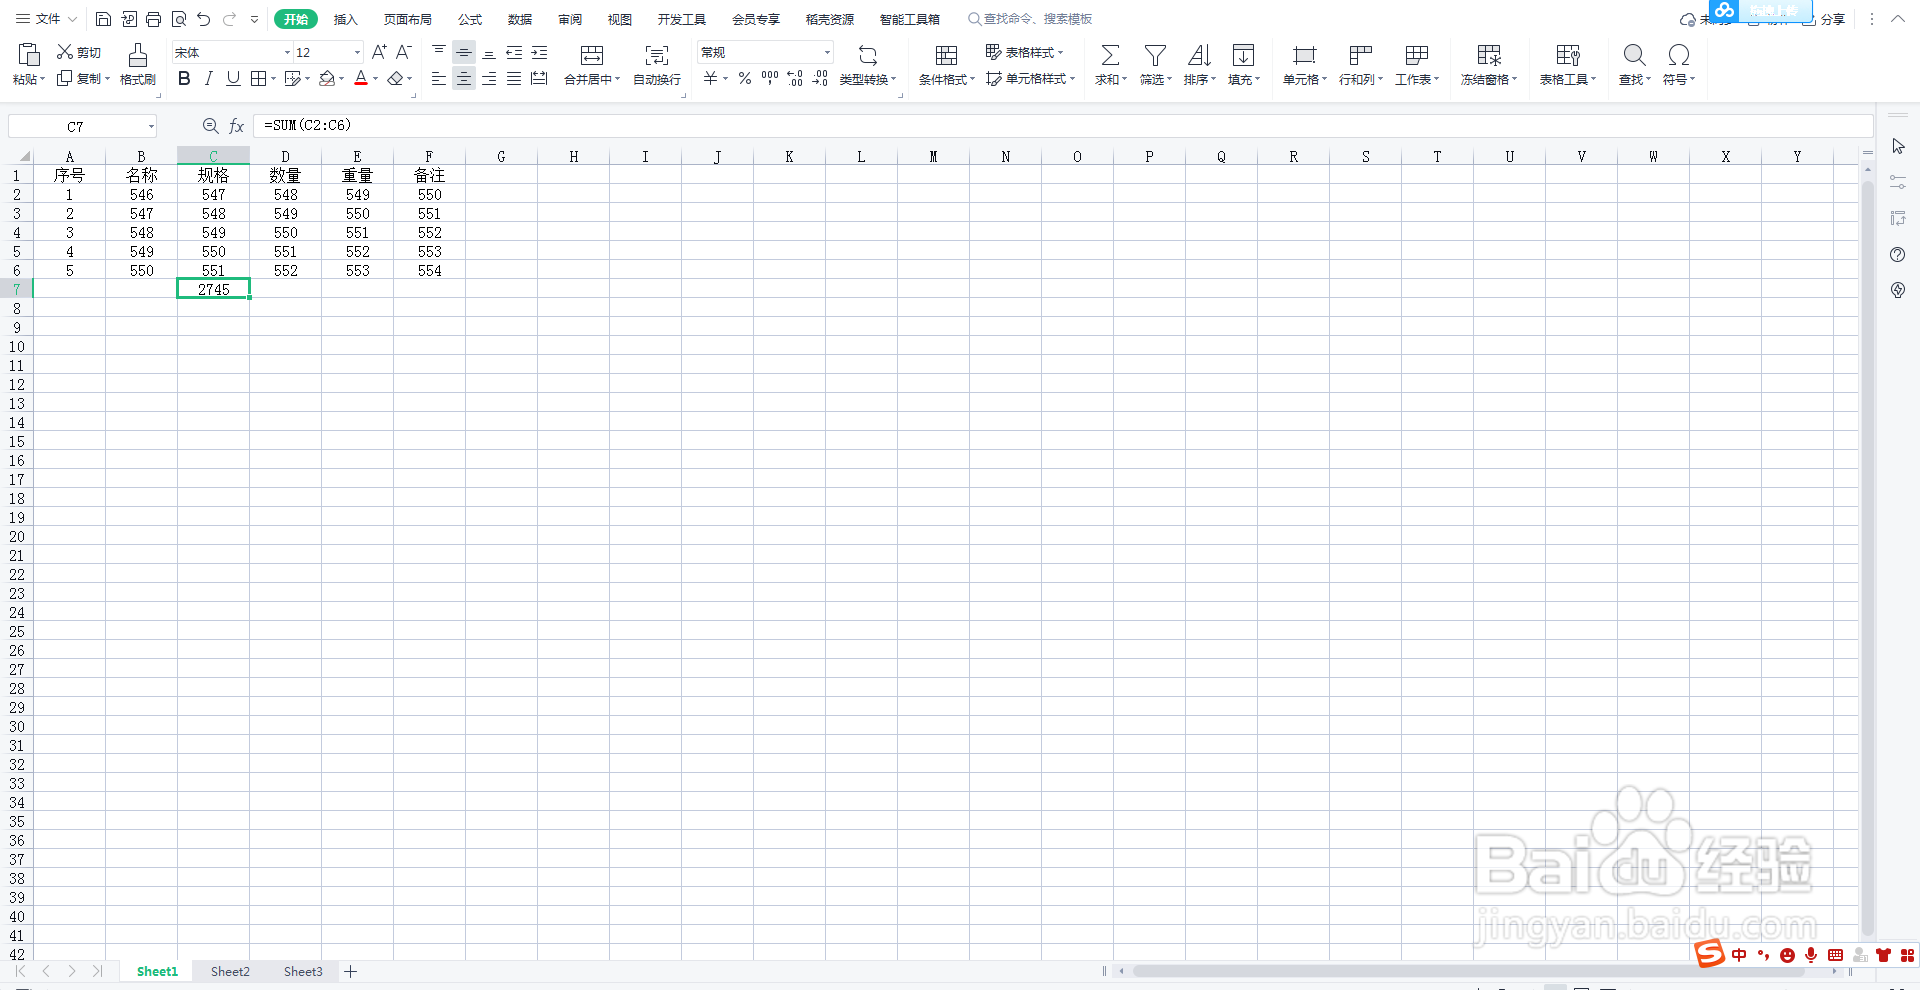The image size is (1920, 990).
Task: Expand the Name Box dropdown arrow
Action: coord(151,126)
